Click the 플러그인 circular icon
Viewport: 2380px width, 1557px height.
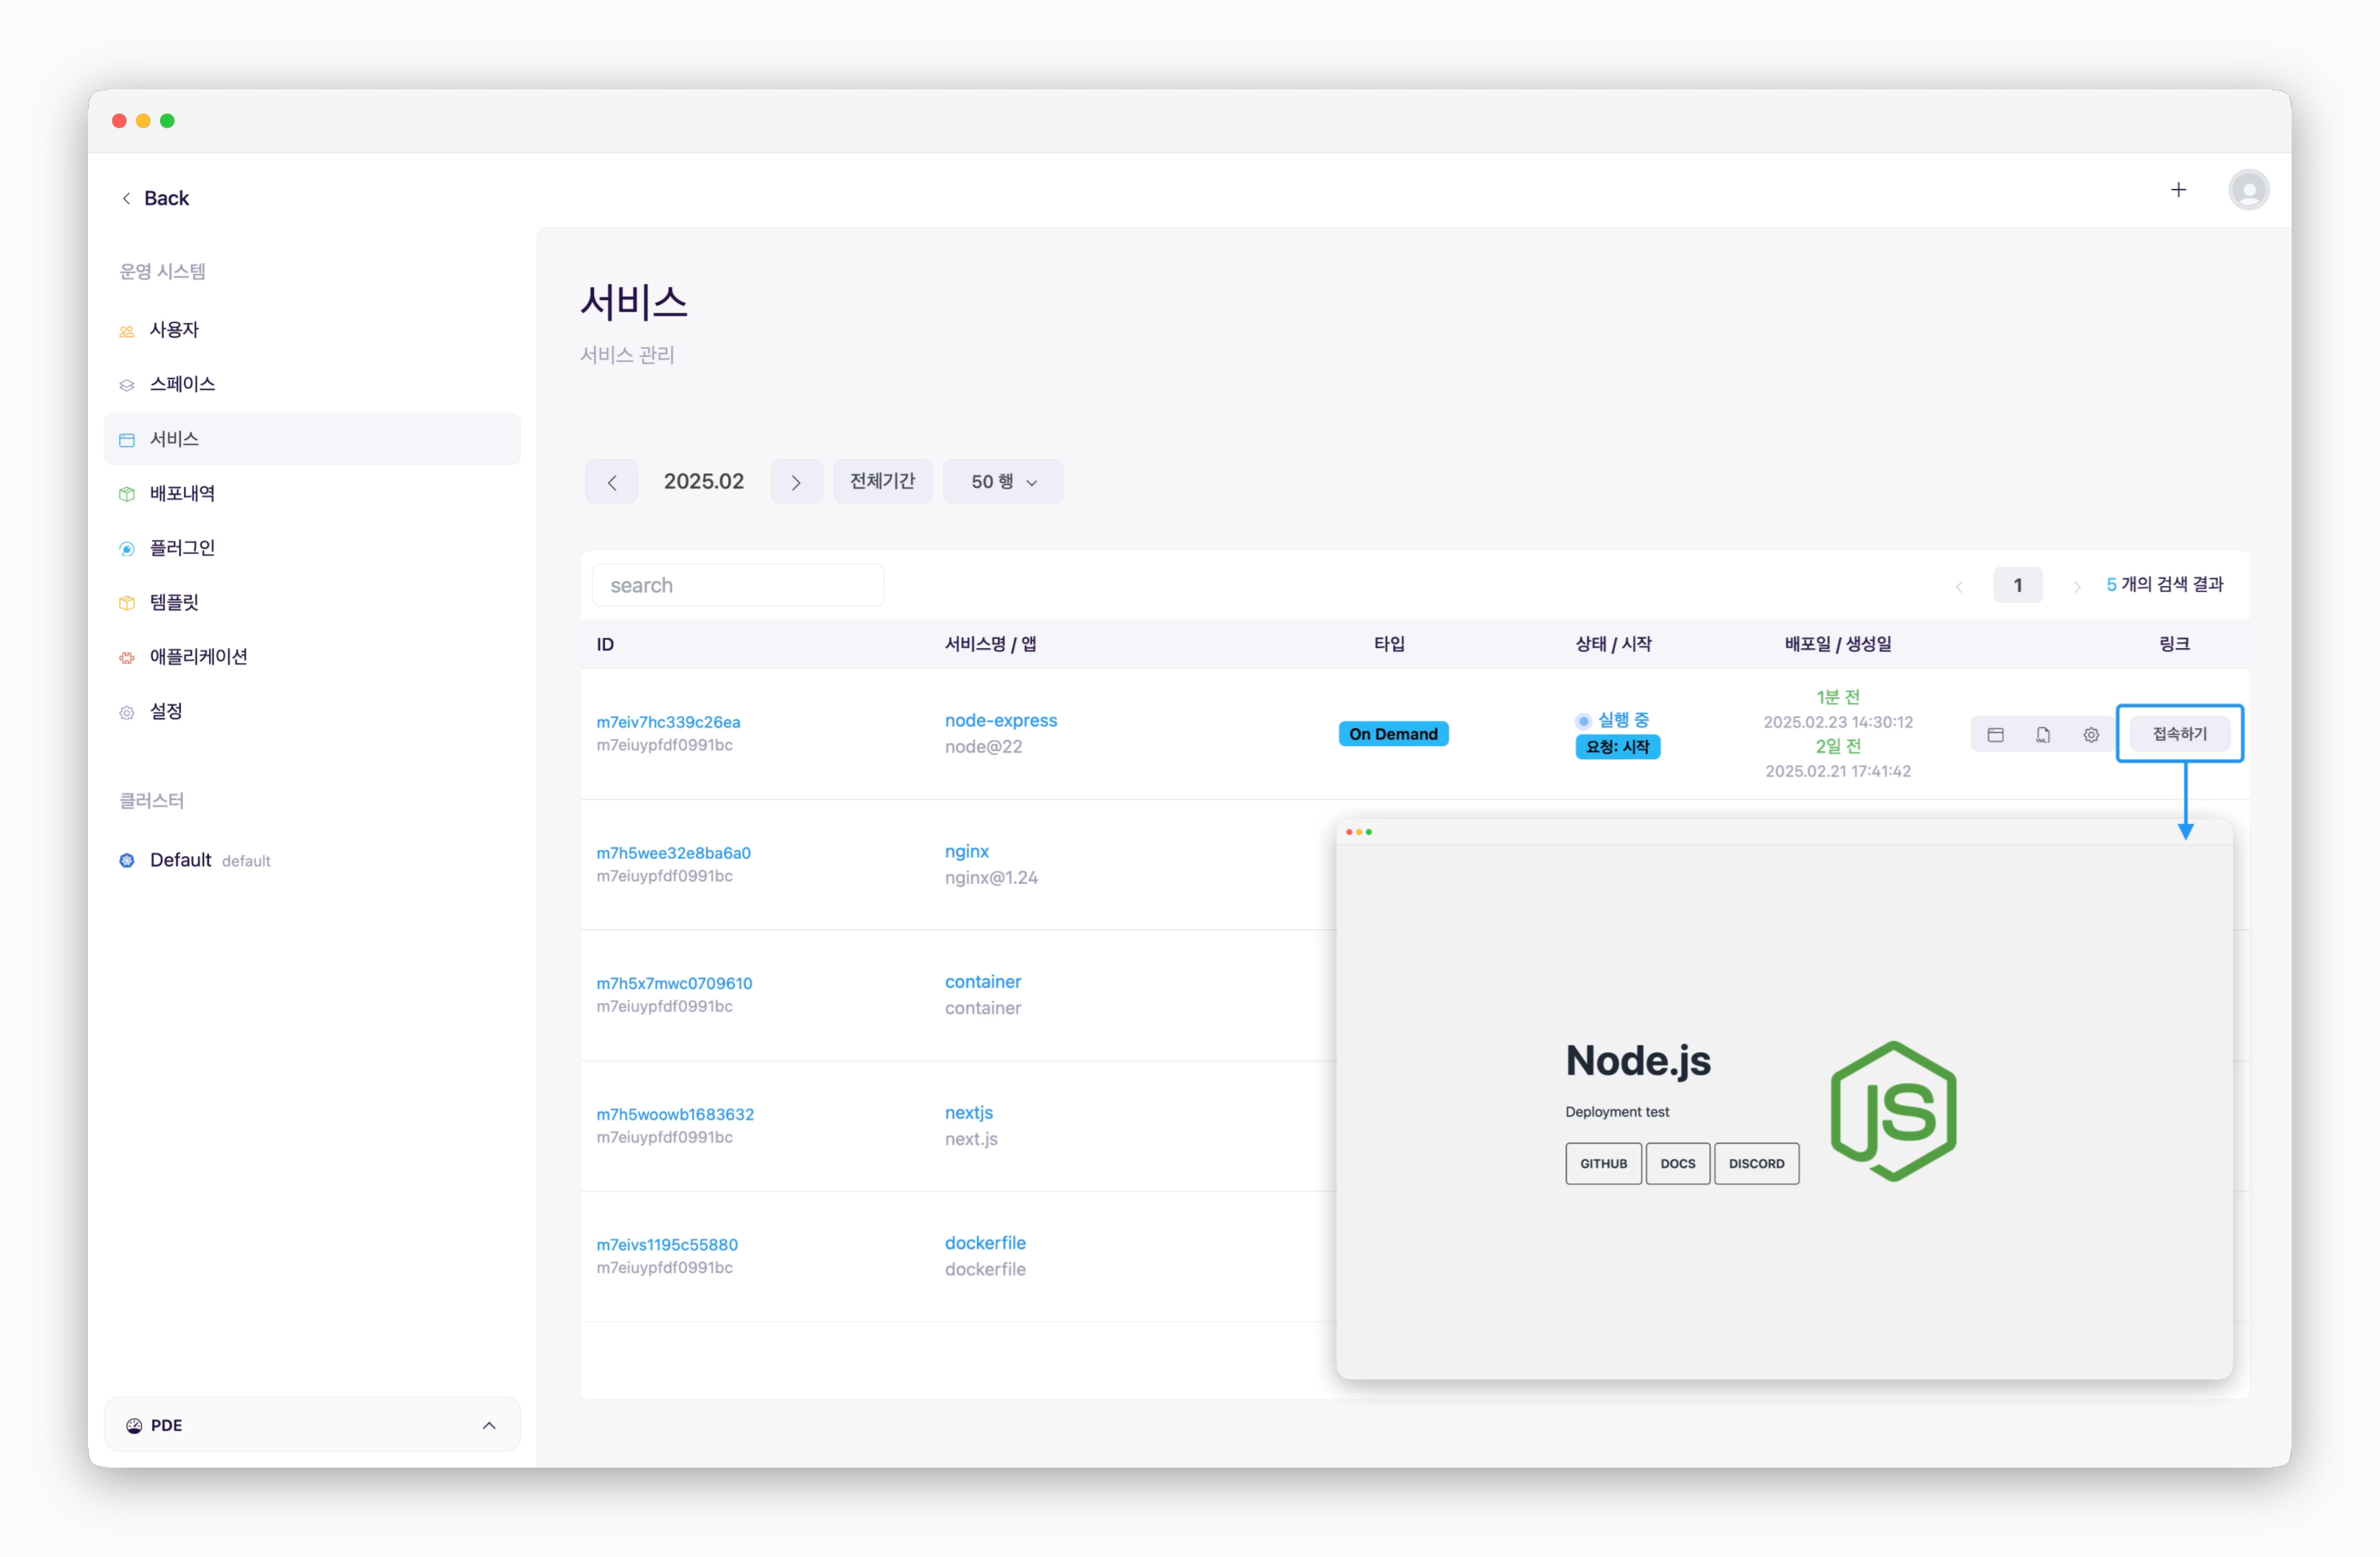point(127,549)
